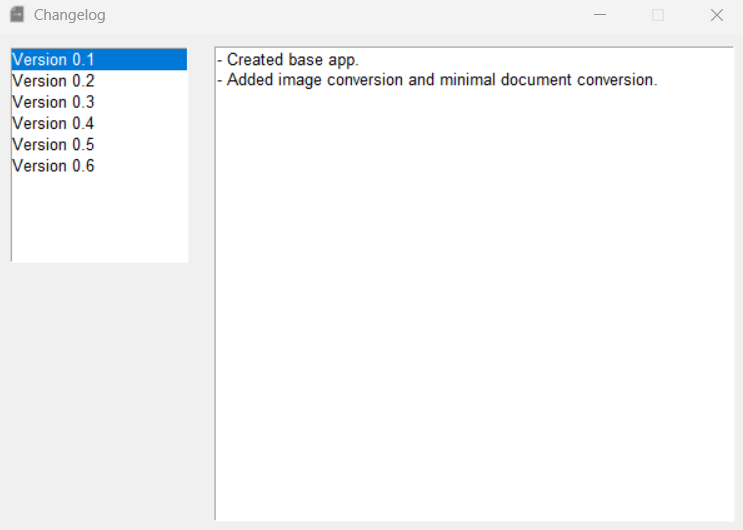Image resolution: width=743 pixels, height=530 pixels.
Task: Click the blank space below Version 0.6
Action: coord(99,220)
